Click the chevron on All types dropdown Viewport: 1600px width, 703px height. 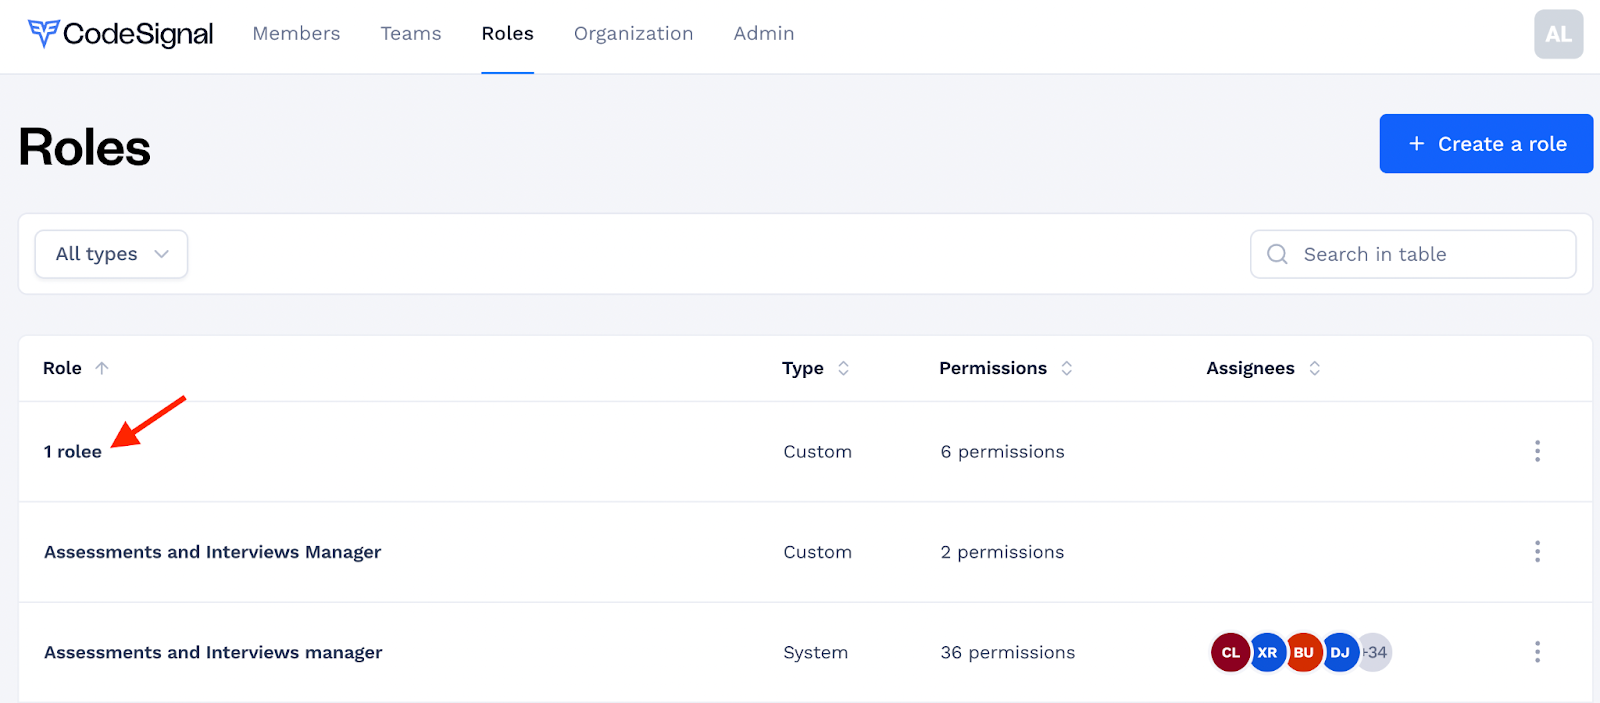[162, 254]
